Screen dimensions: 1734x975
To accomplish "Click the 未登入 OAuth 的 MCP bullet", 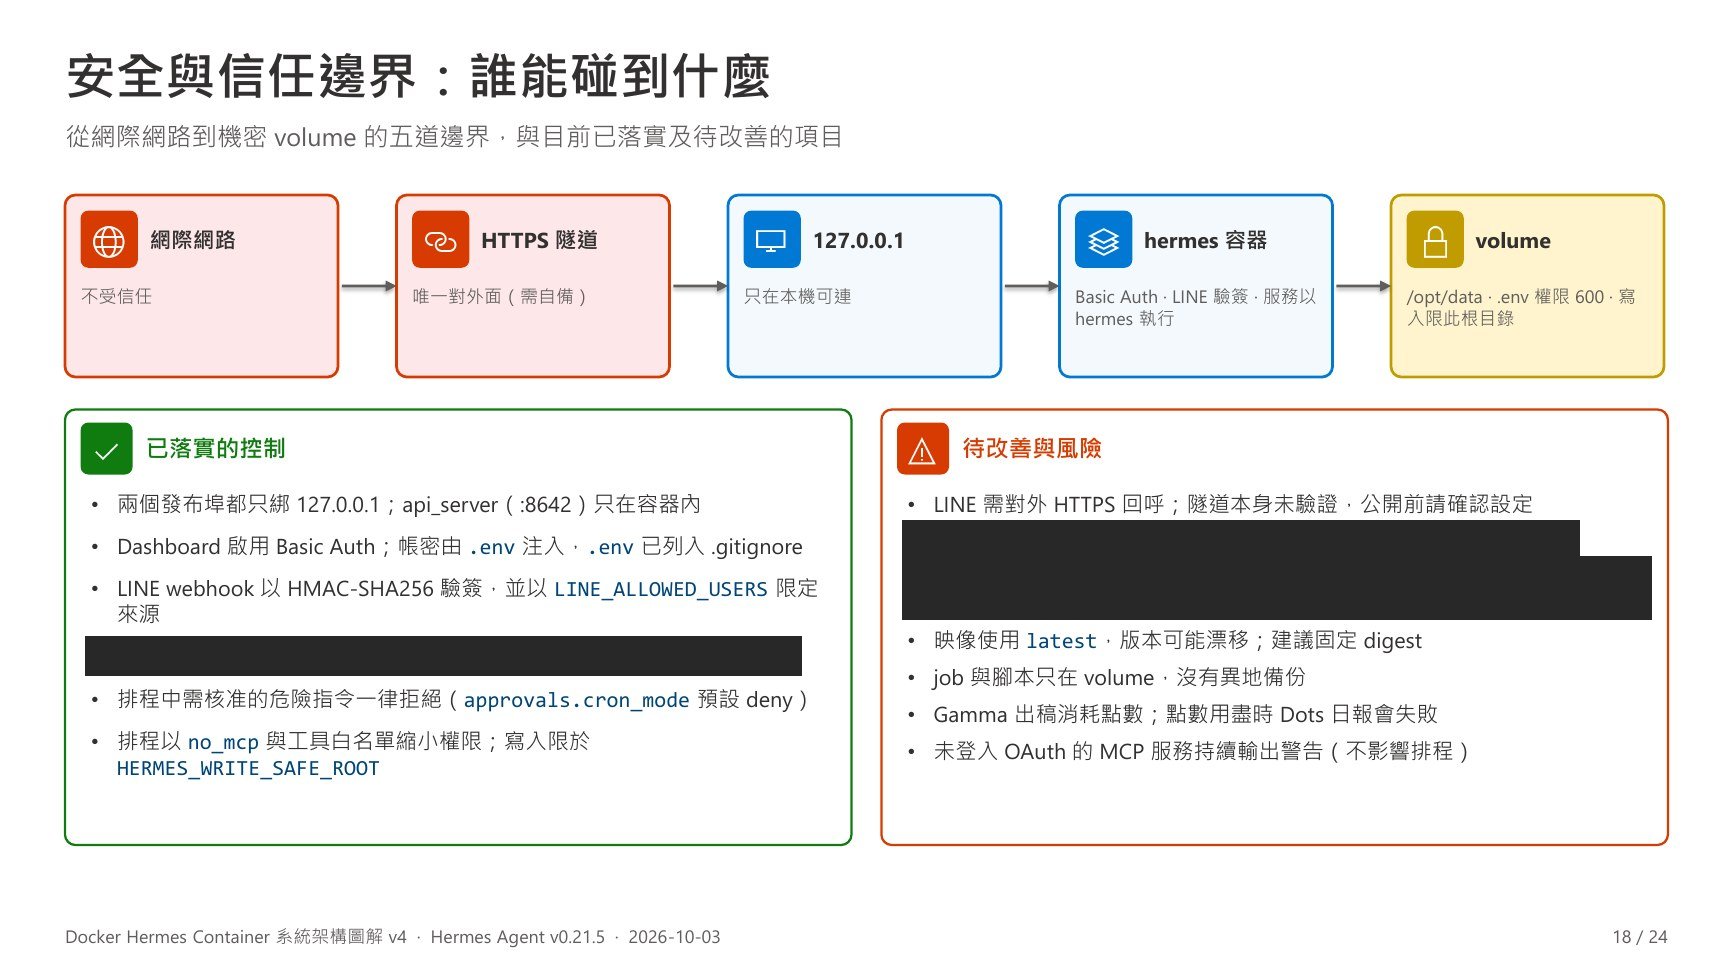I will pyautogui.click(x=1200, y=751).
